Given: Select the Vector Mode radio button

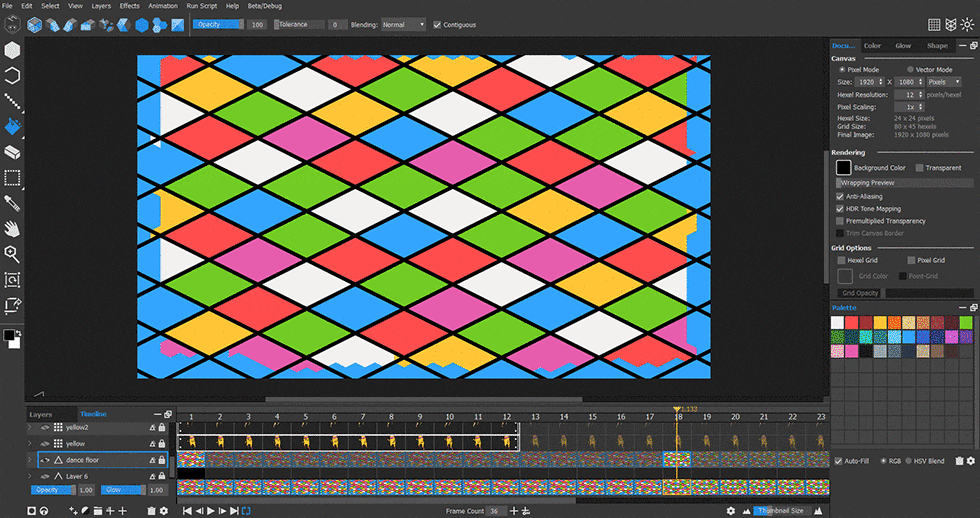Looking at the screenshot, I should pyautogui.click(x=908, y=69).
